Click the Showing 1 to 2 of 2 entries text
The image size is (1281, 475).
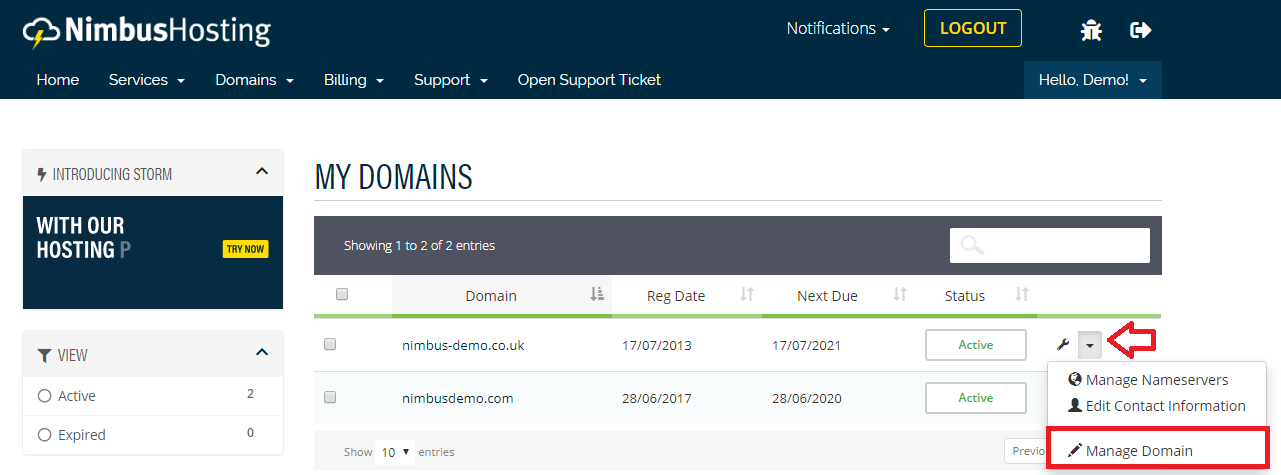419,245
